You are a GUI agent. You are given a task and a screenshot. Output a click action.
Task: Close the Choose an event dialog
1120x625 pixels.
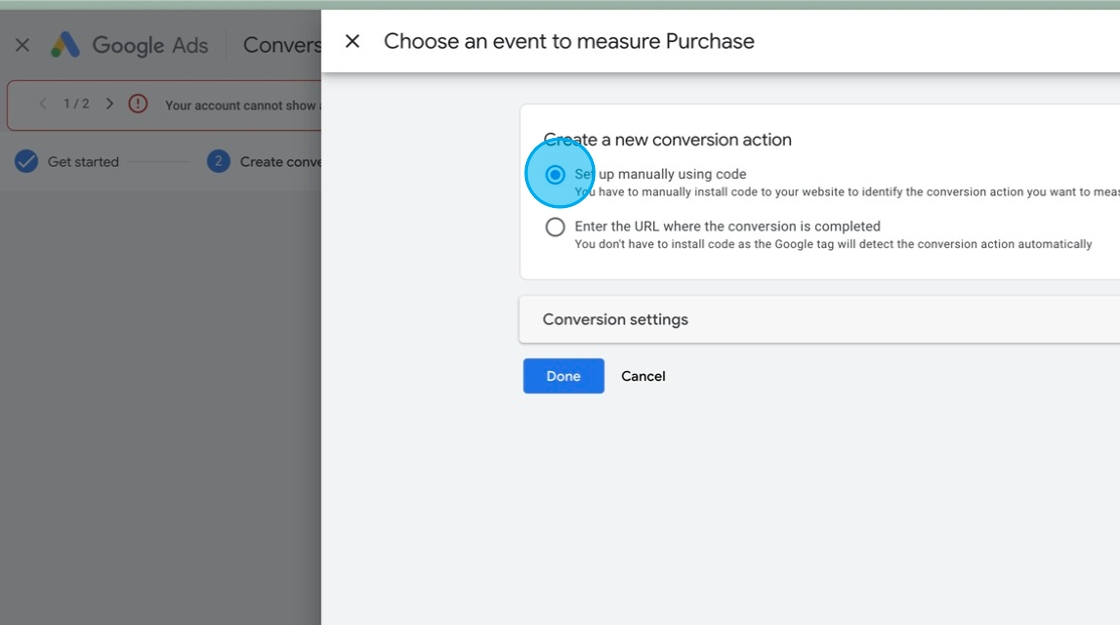[352, 41]
